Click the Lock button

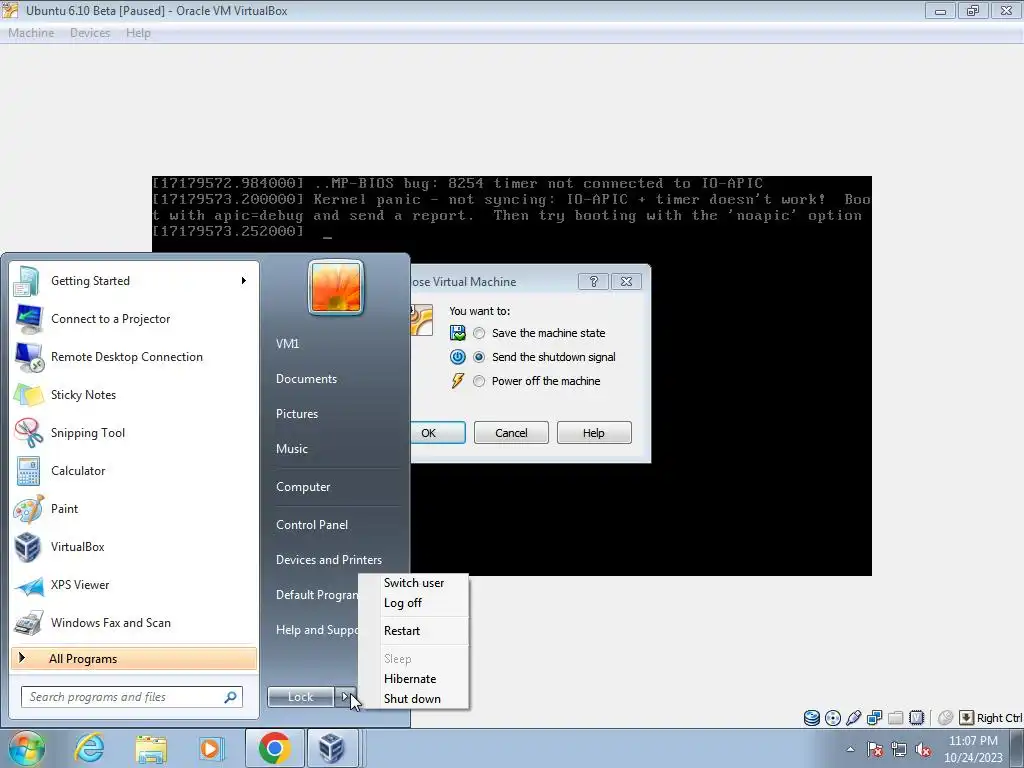(300, 697)
